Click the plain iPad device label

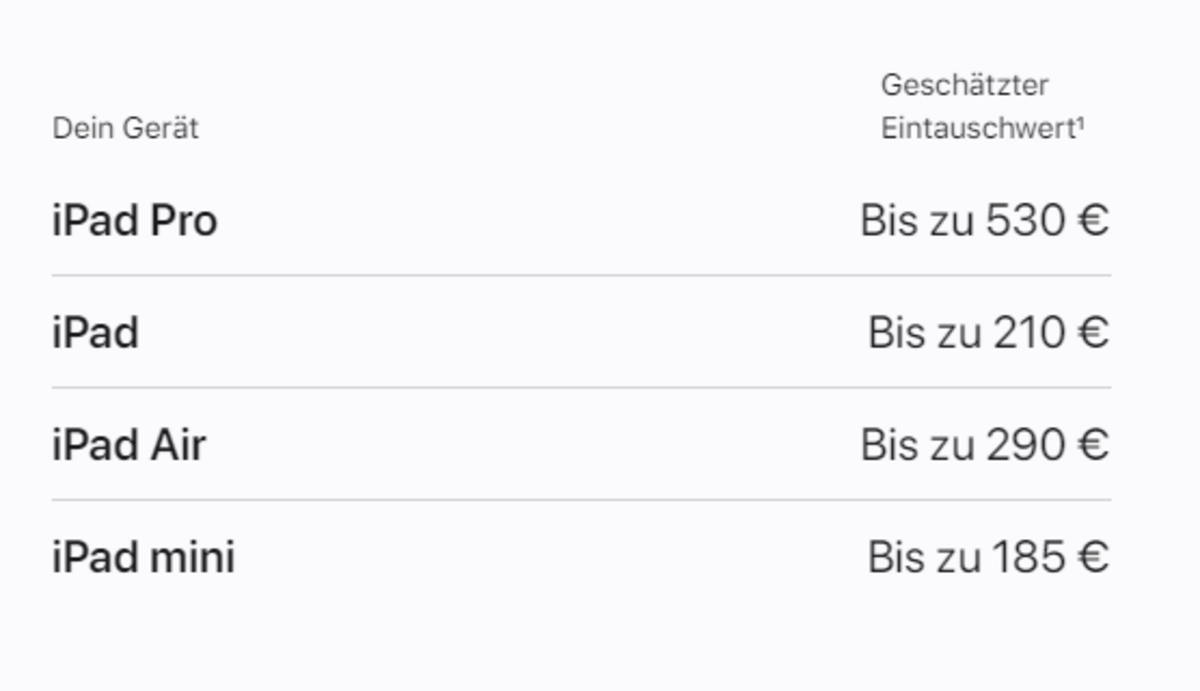(x=95, y=332)
